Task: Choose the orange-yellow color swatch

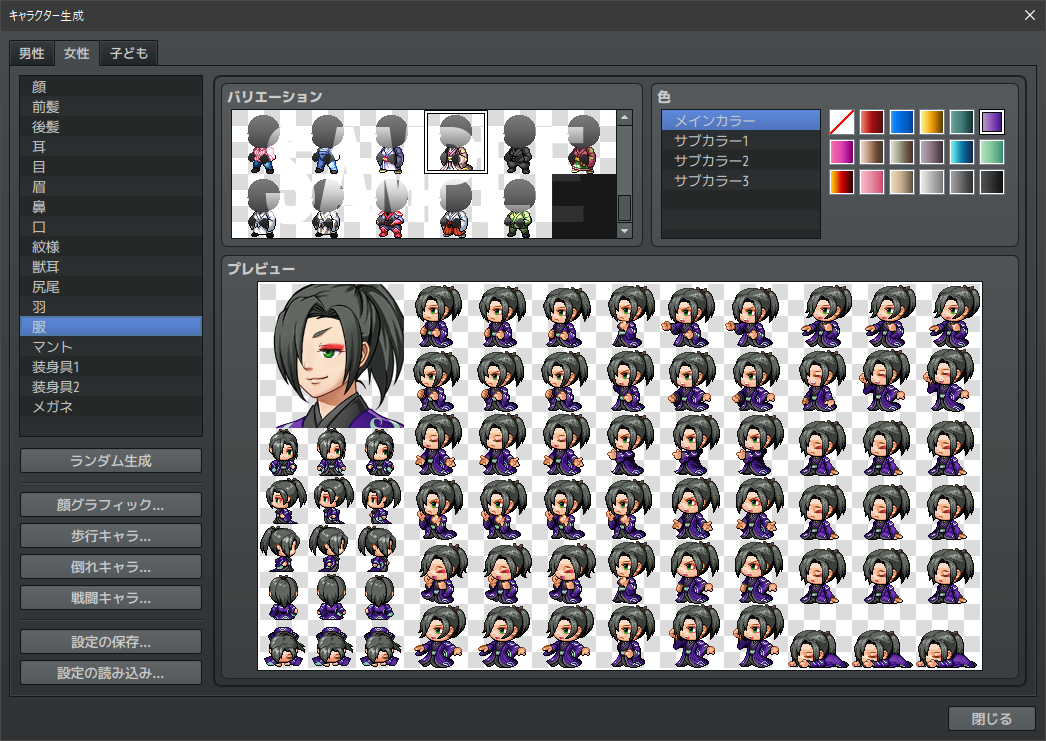Action: (x=932, y=122)
